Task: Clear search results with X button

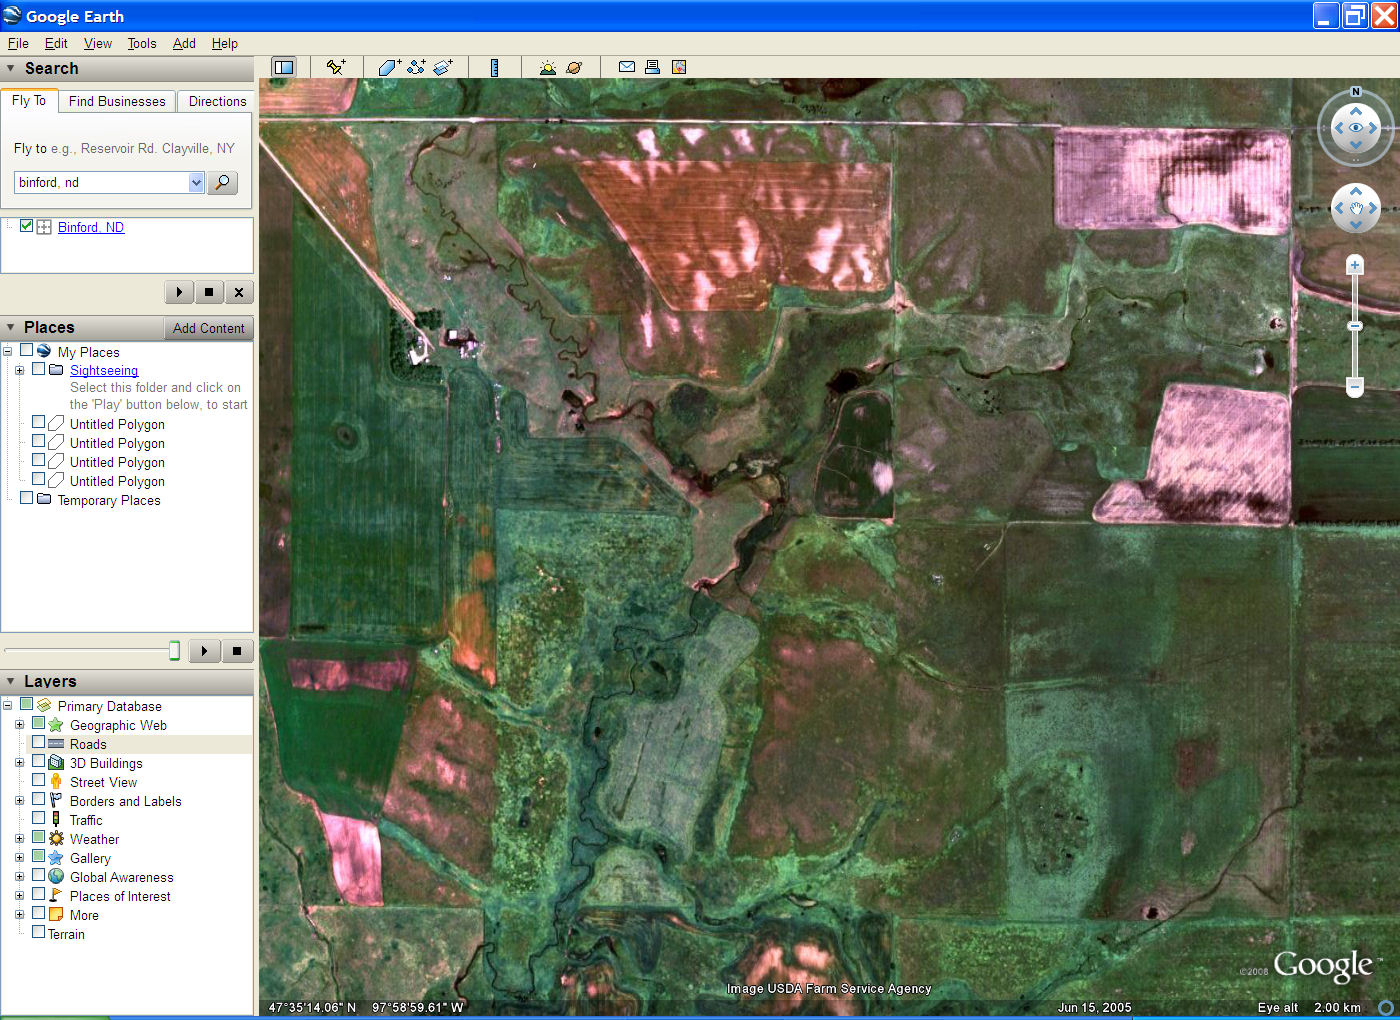Action: (238, 292)
